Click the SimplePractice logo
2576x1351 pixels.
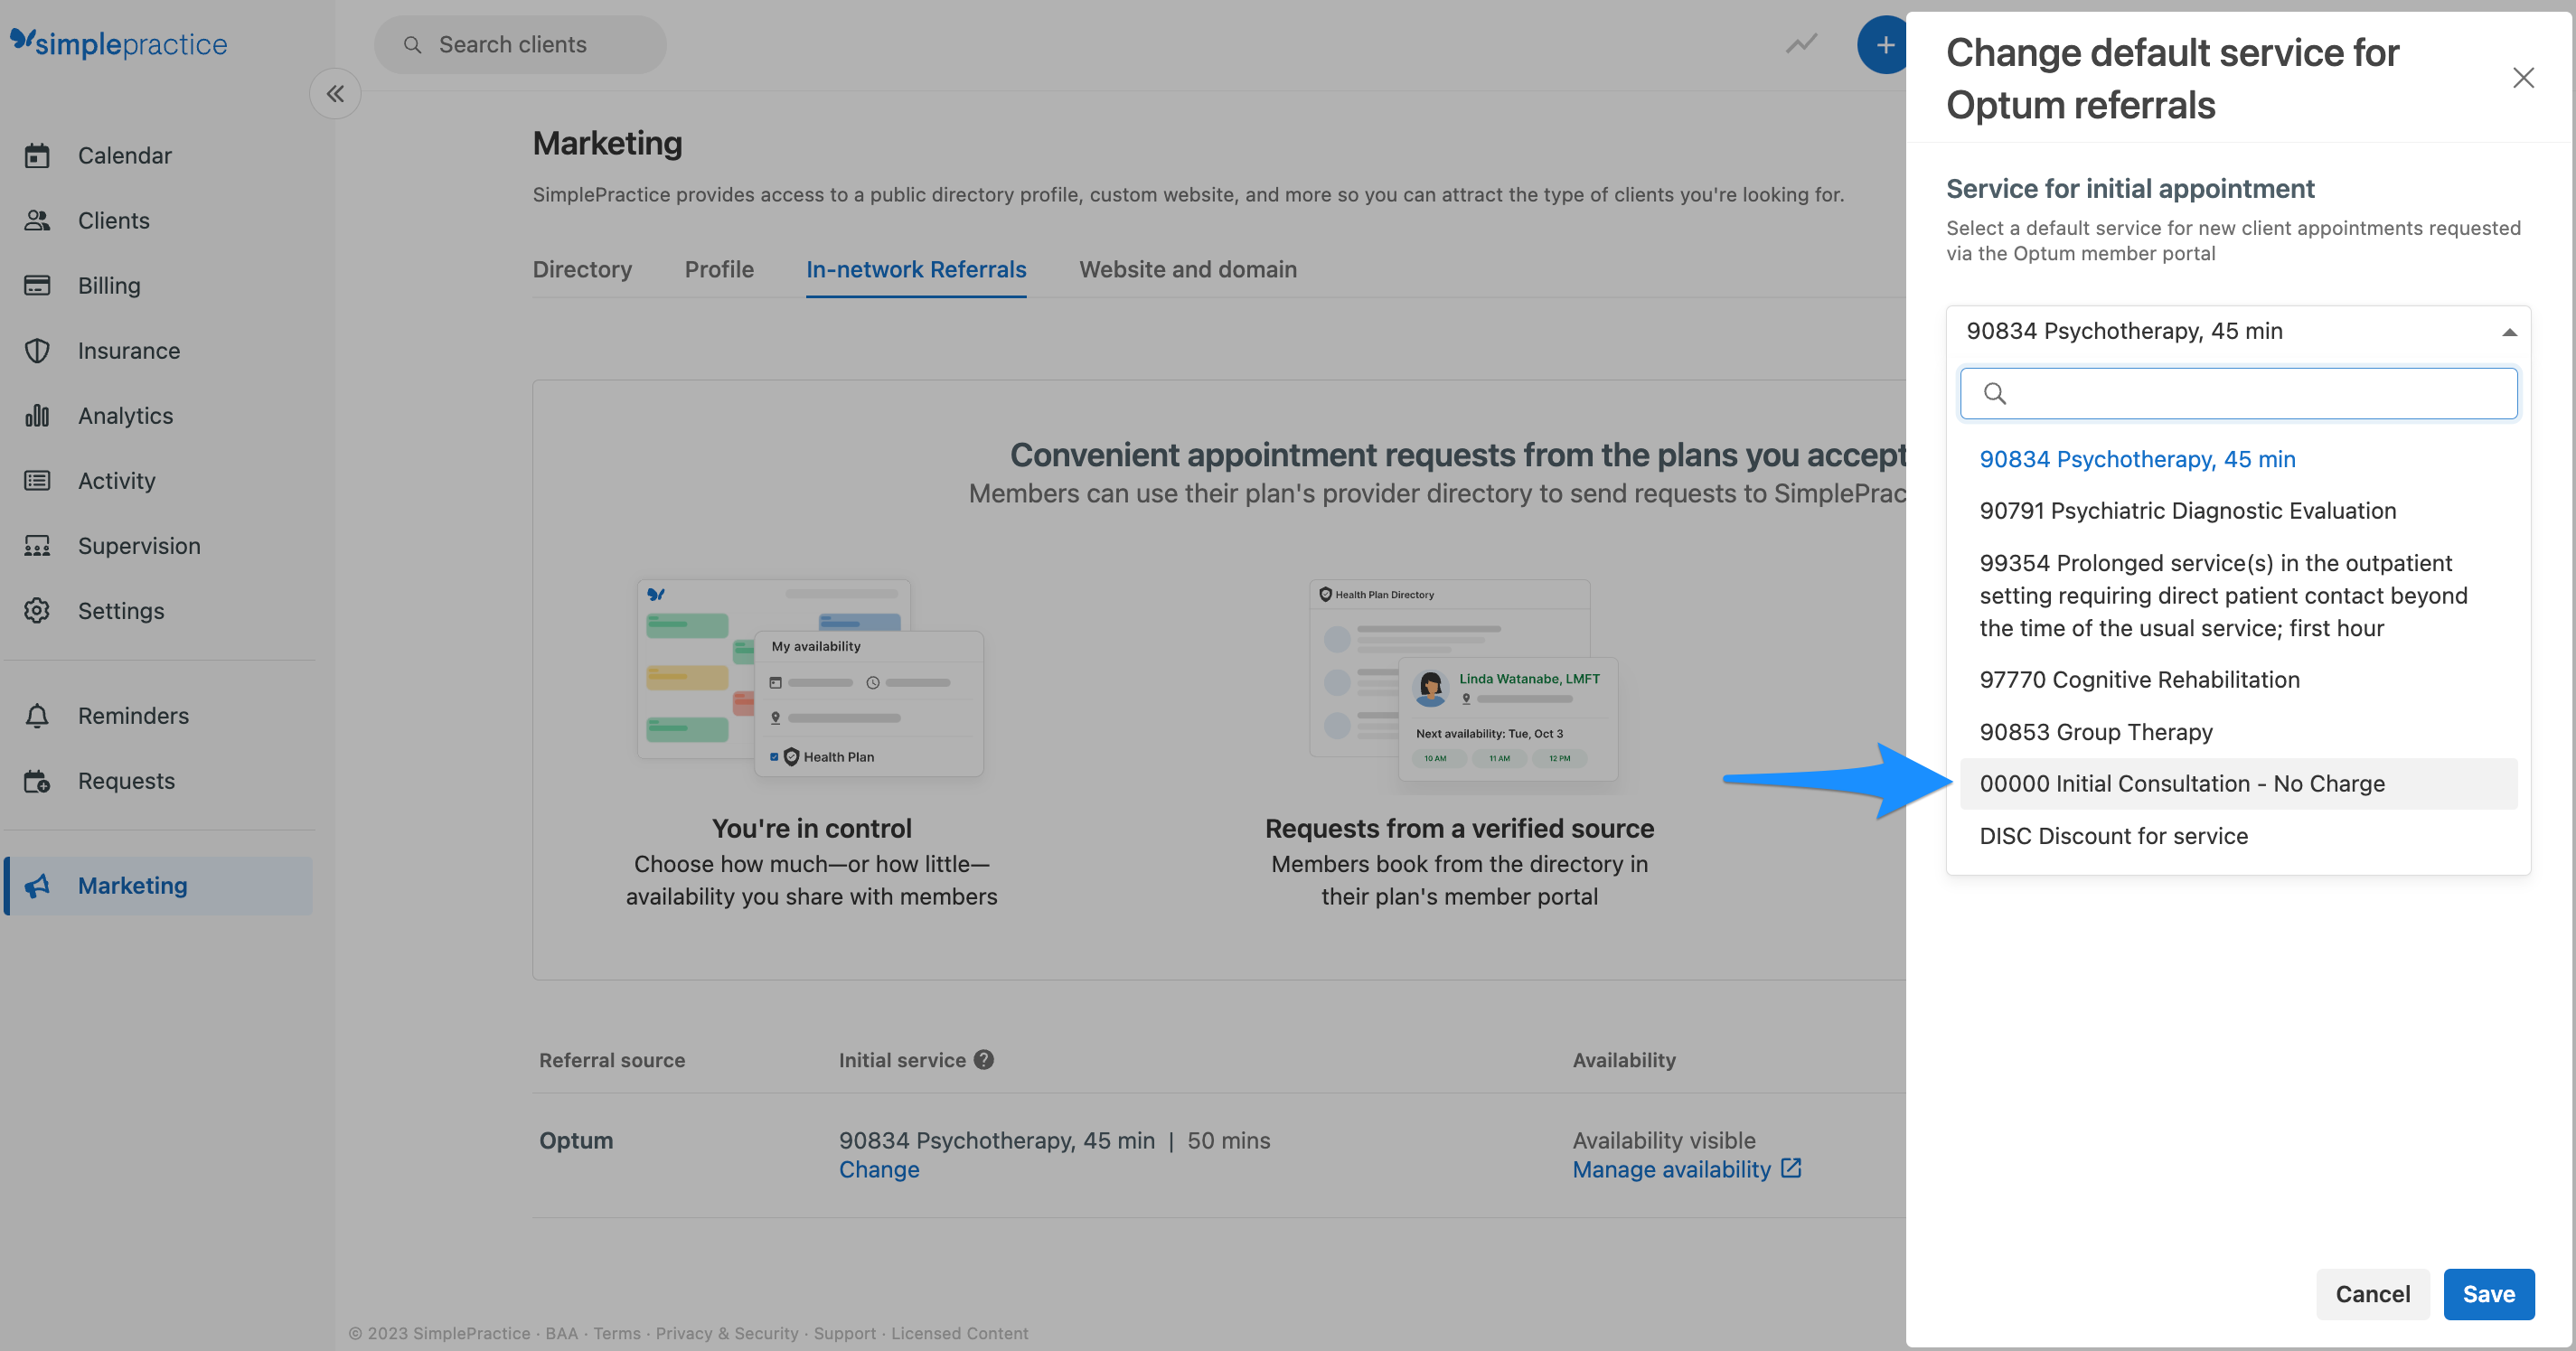[119, 43]
